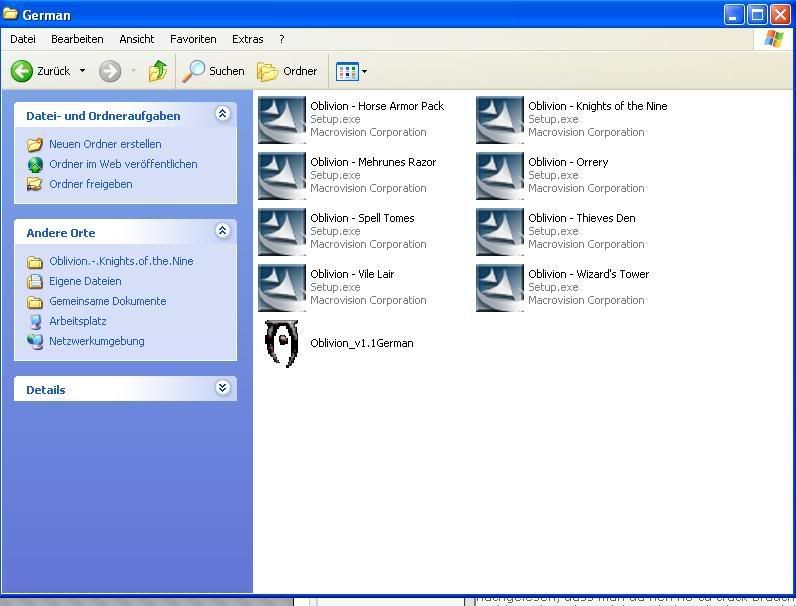Click the green Zurück back arrow
Image resolution: width=796 pixels, height=606 pixels.
[22, 71]
